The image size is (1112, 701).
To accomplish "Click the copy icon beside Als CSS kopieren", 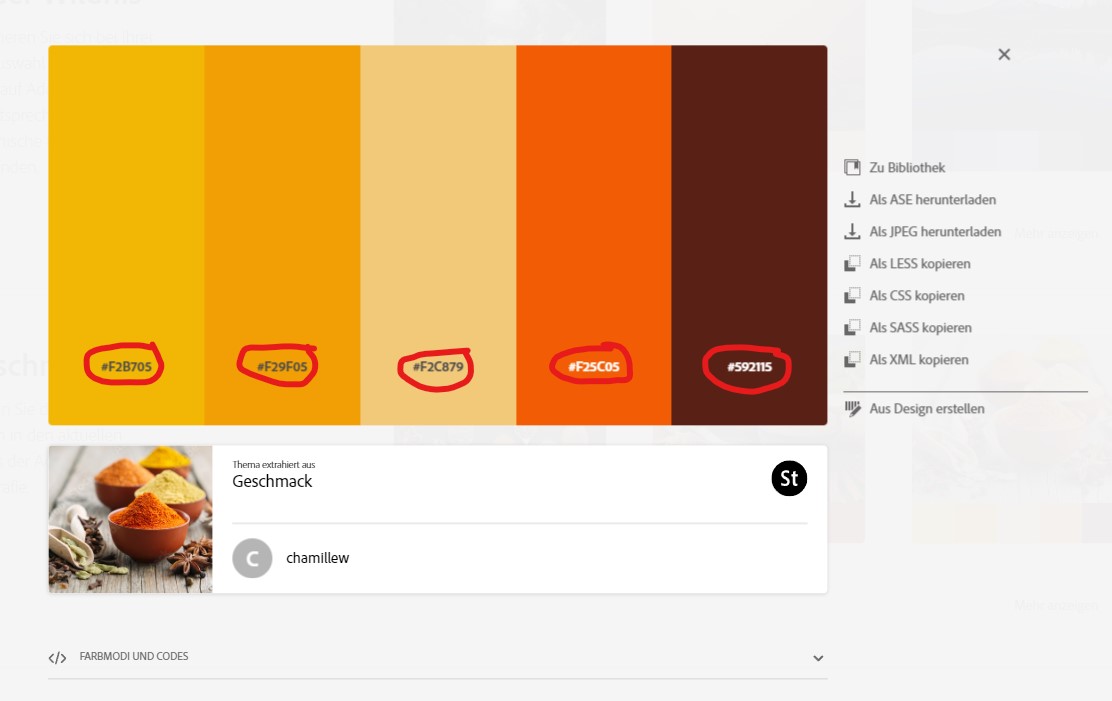I will point(852,295).
